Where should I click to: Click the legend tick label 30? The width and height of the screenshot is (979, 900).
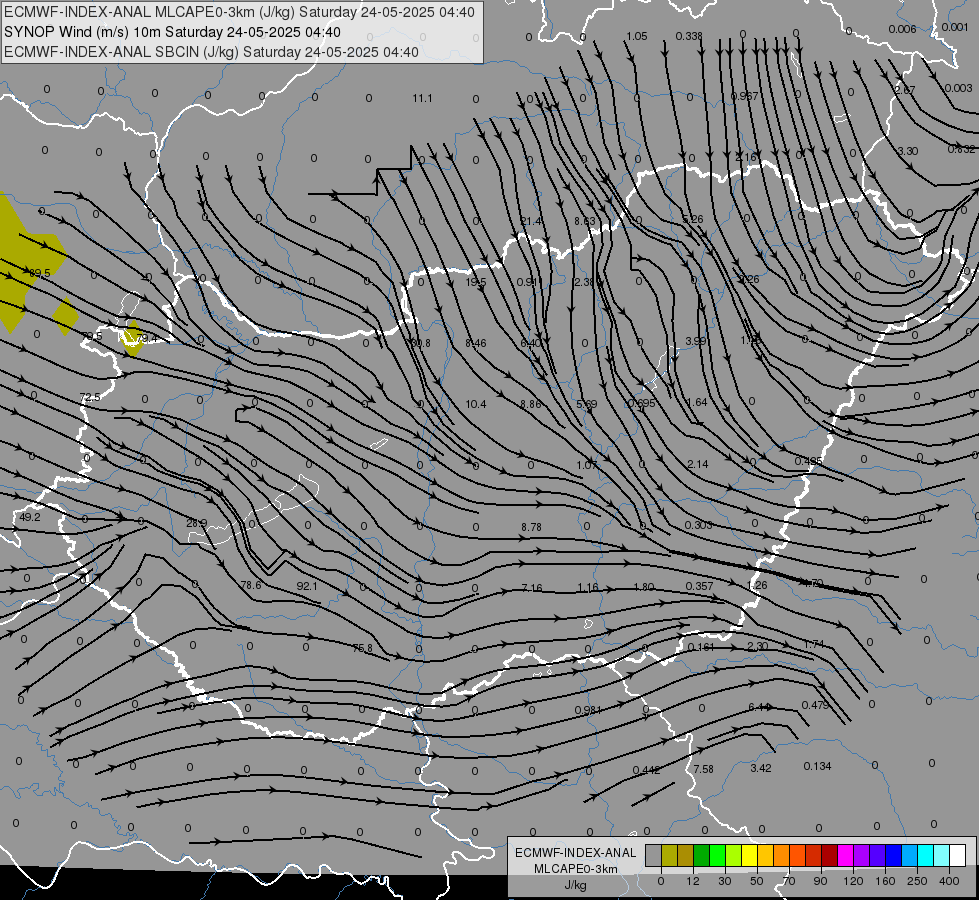[724, 881]
